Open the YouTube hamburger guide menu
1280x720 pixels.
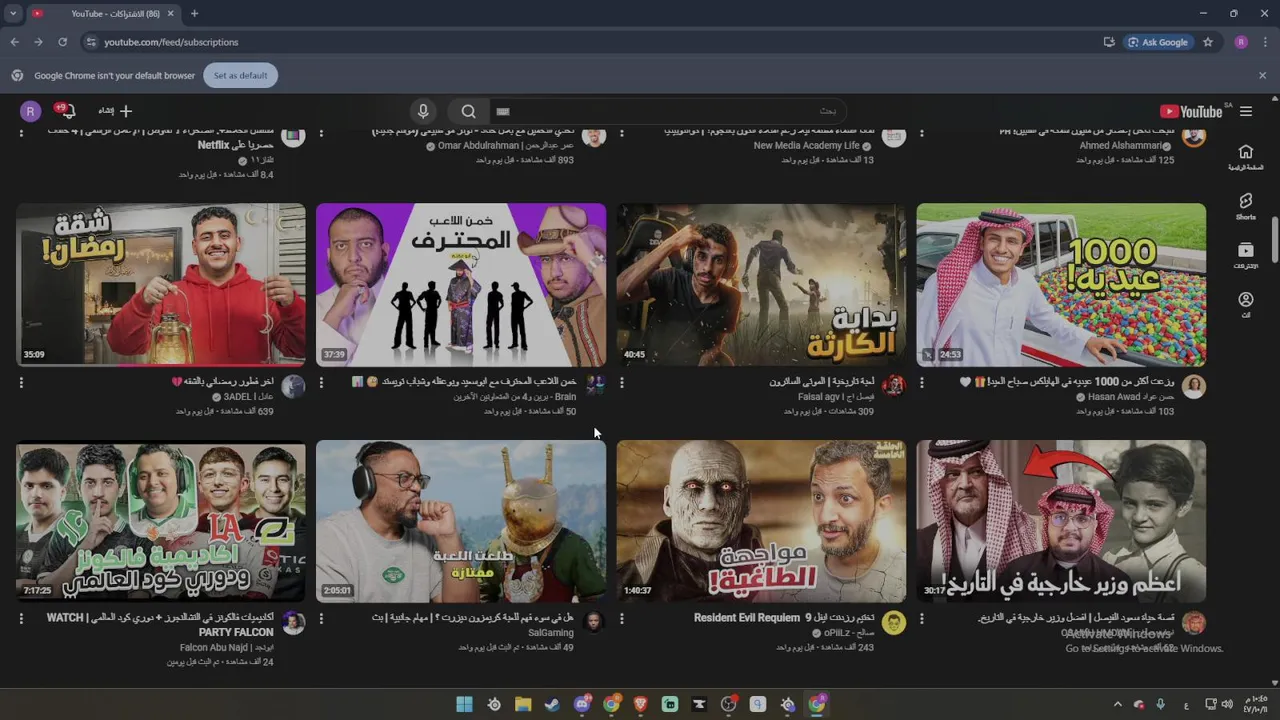click(x=1246, y=111)
